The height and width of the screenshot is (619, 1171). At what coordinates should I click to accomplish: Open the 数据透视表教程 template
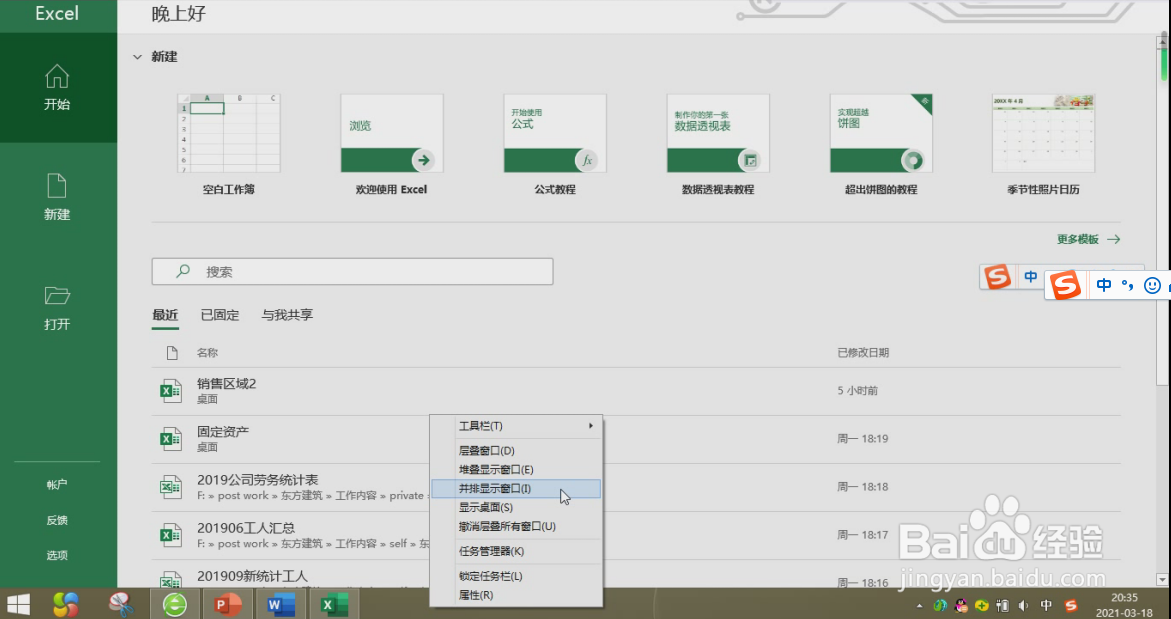(x=718, y=144)
